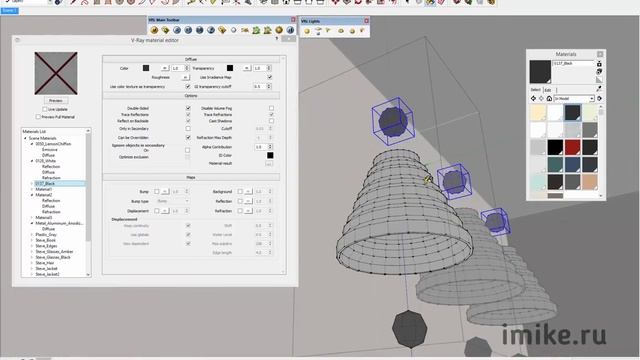
Task: Toggle Use Irradiance Map checkbox
Action: tap(269, 77)
